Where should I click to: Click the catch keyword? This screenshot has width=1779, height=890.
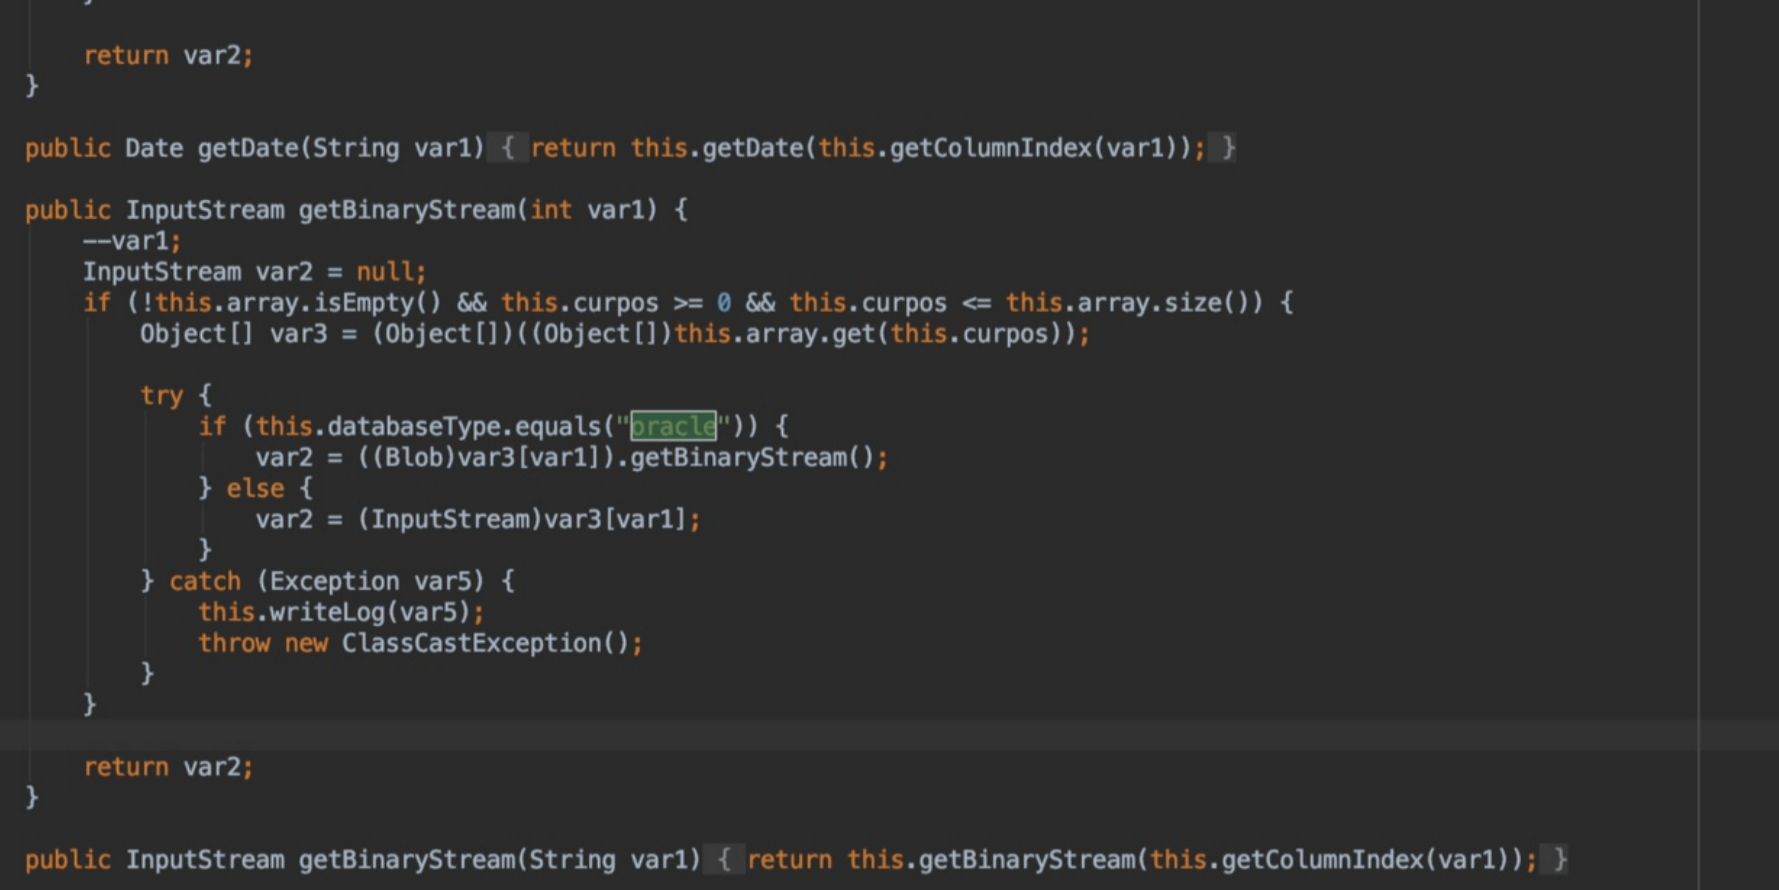204,581
